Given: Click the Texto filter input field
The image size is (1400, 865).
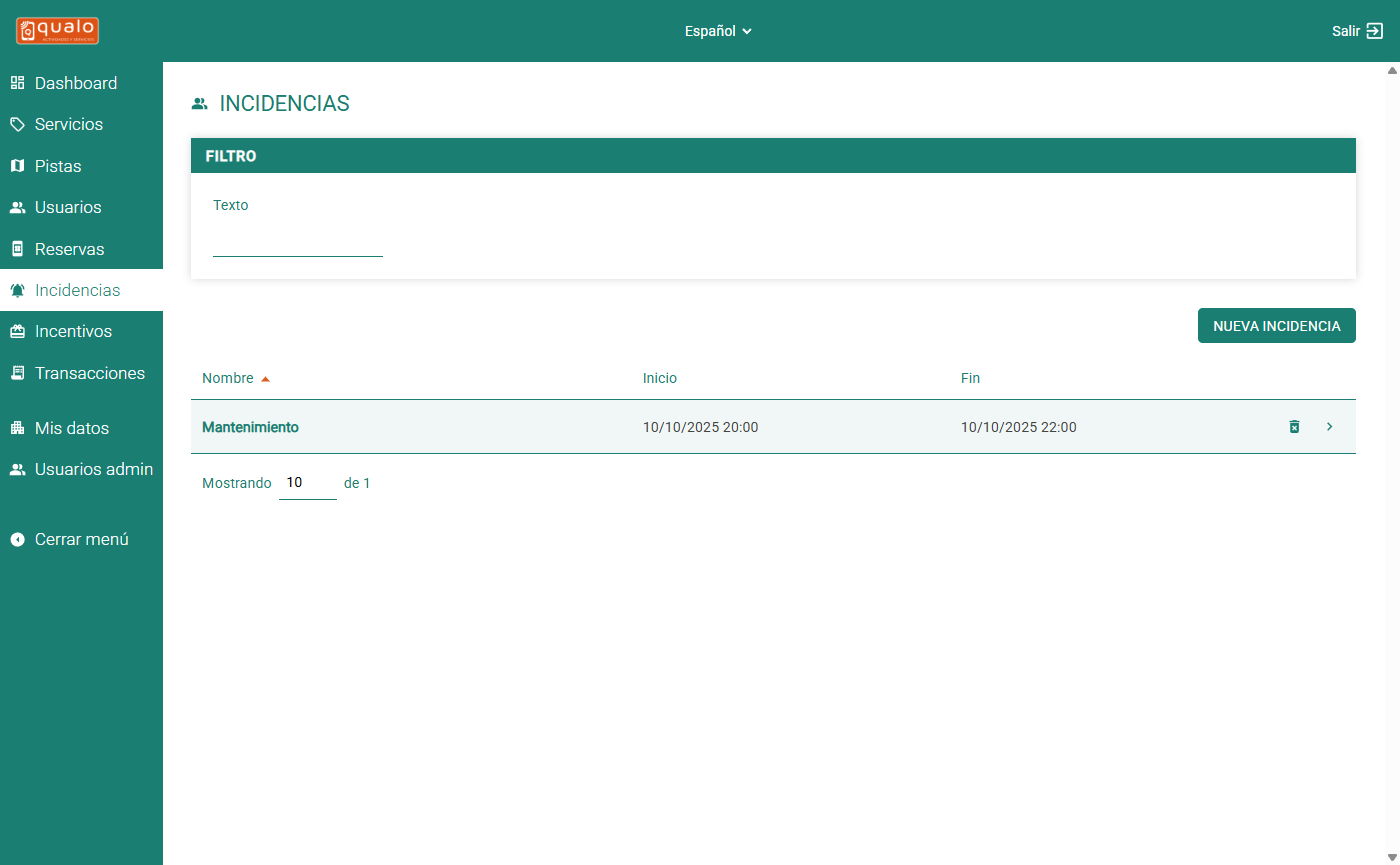Looking at the screenshot, I should point(297,243).
